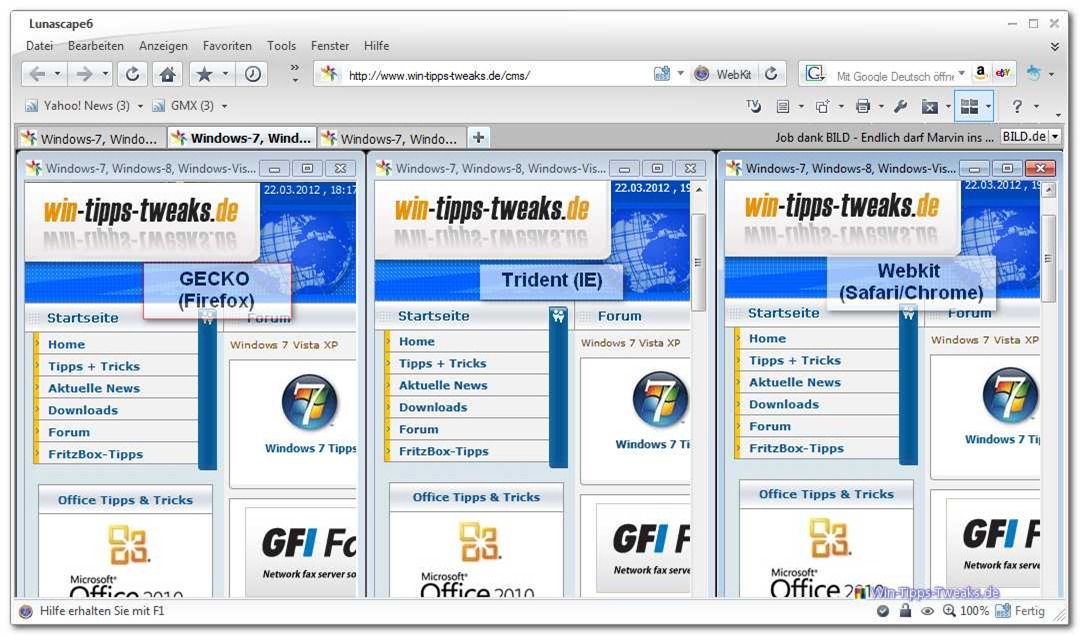The image size is (1080, 636).
Task: Expand GMX feed dropdown
Action: (x=225, y=106)
